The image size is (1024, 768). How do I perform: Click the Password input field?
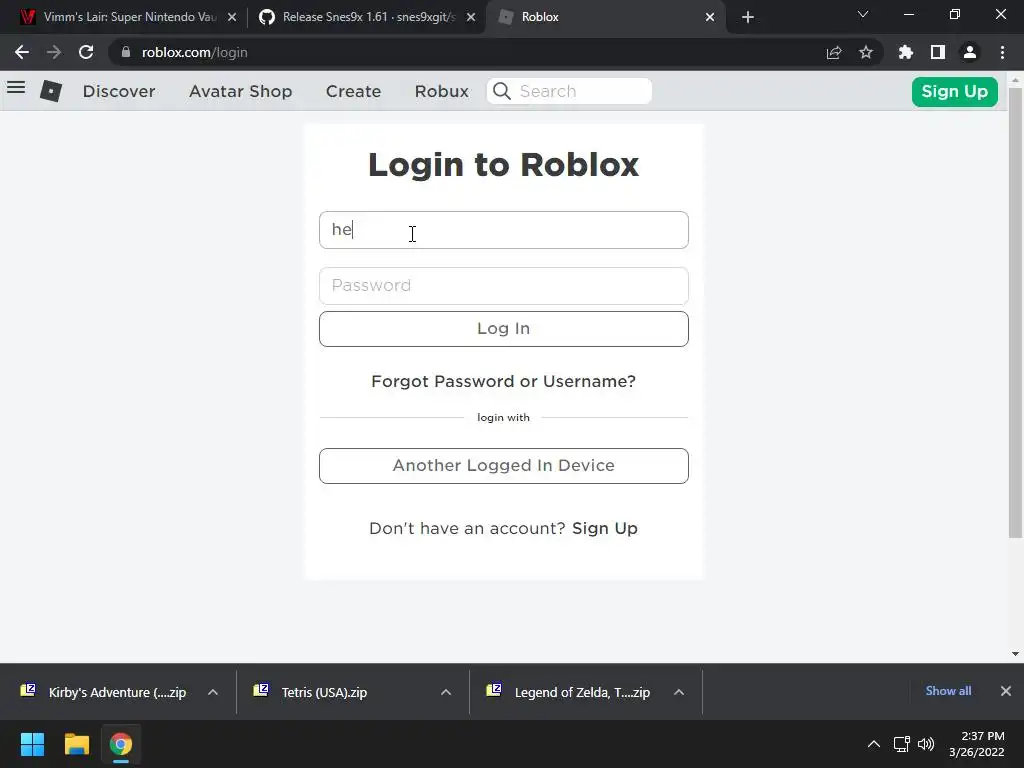504,285
